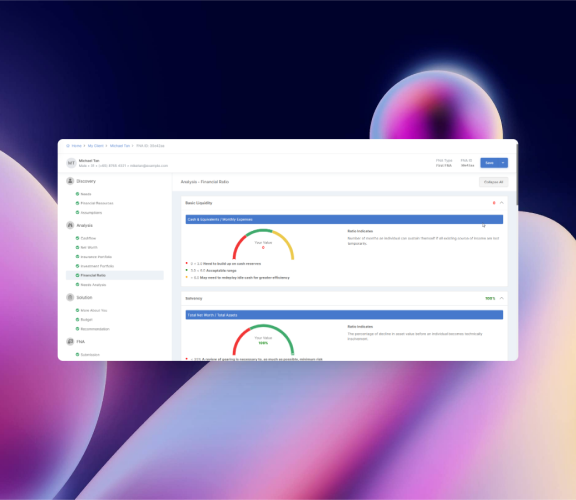Click the Basic Liquidity gauge chart
This screenshot has height=500, width=576.
(x=263, y=244)
